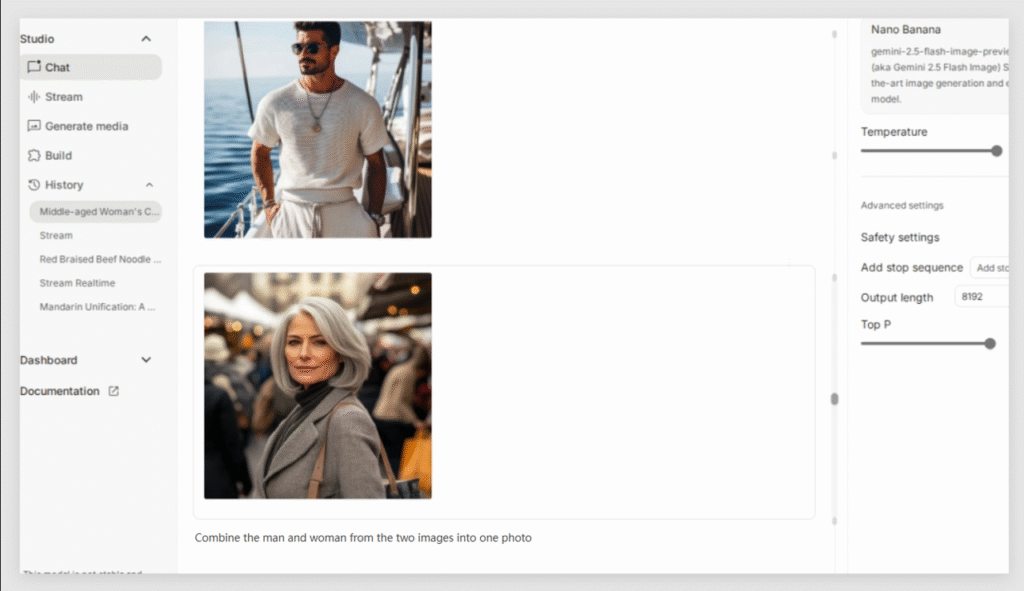Click the History clock icon

[34, 185]
